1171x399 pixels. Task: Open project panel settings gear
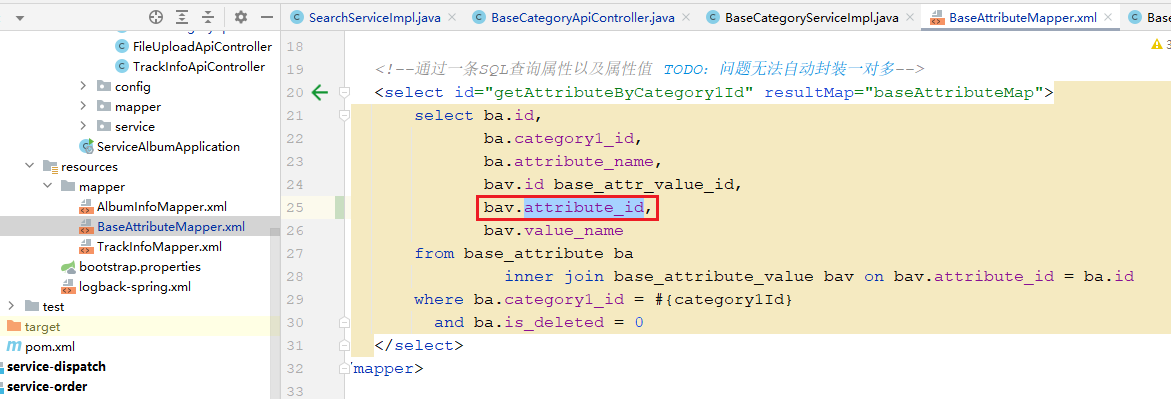click(x=240, y=16)
